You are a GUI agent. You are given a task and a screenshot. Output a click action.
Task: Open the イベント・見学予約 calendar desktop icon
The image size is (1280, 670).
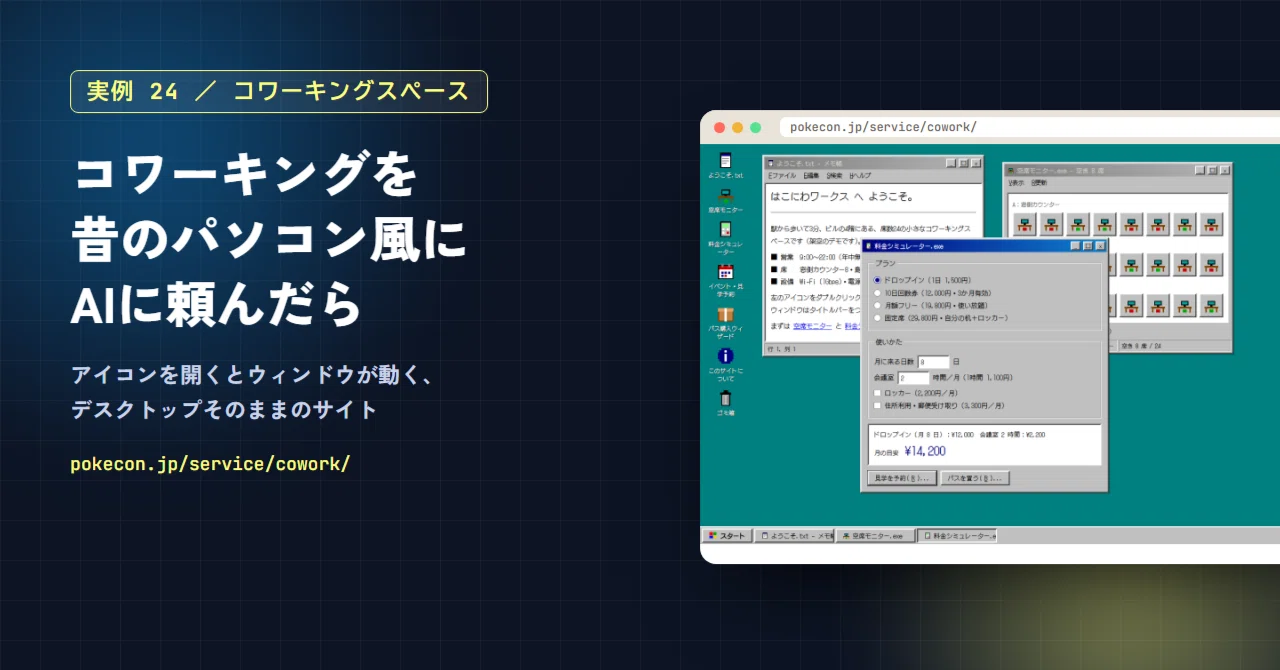[725, 280]
